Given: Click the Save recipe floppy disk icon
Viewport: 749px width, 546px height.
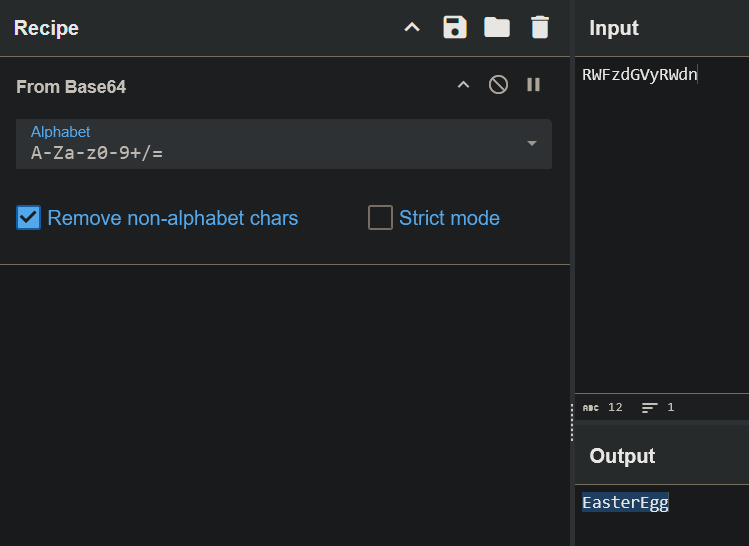Looking at the screenshot, I should pos(455,27).
